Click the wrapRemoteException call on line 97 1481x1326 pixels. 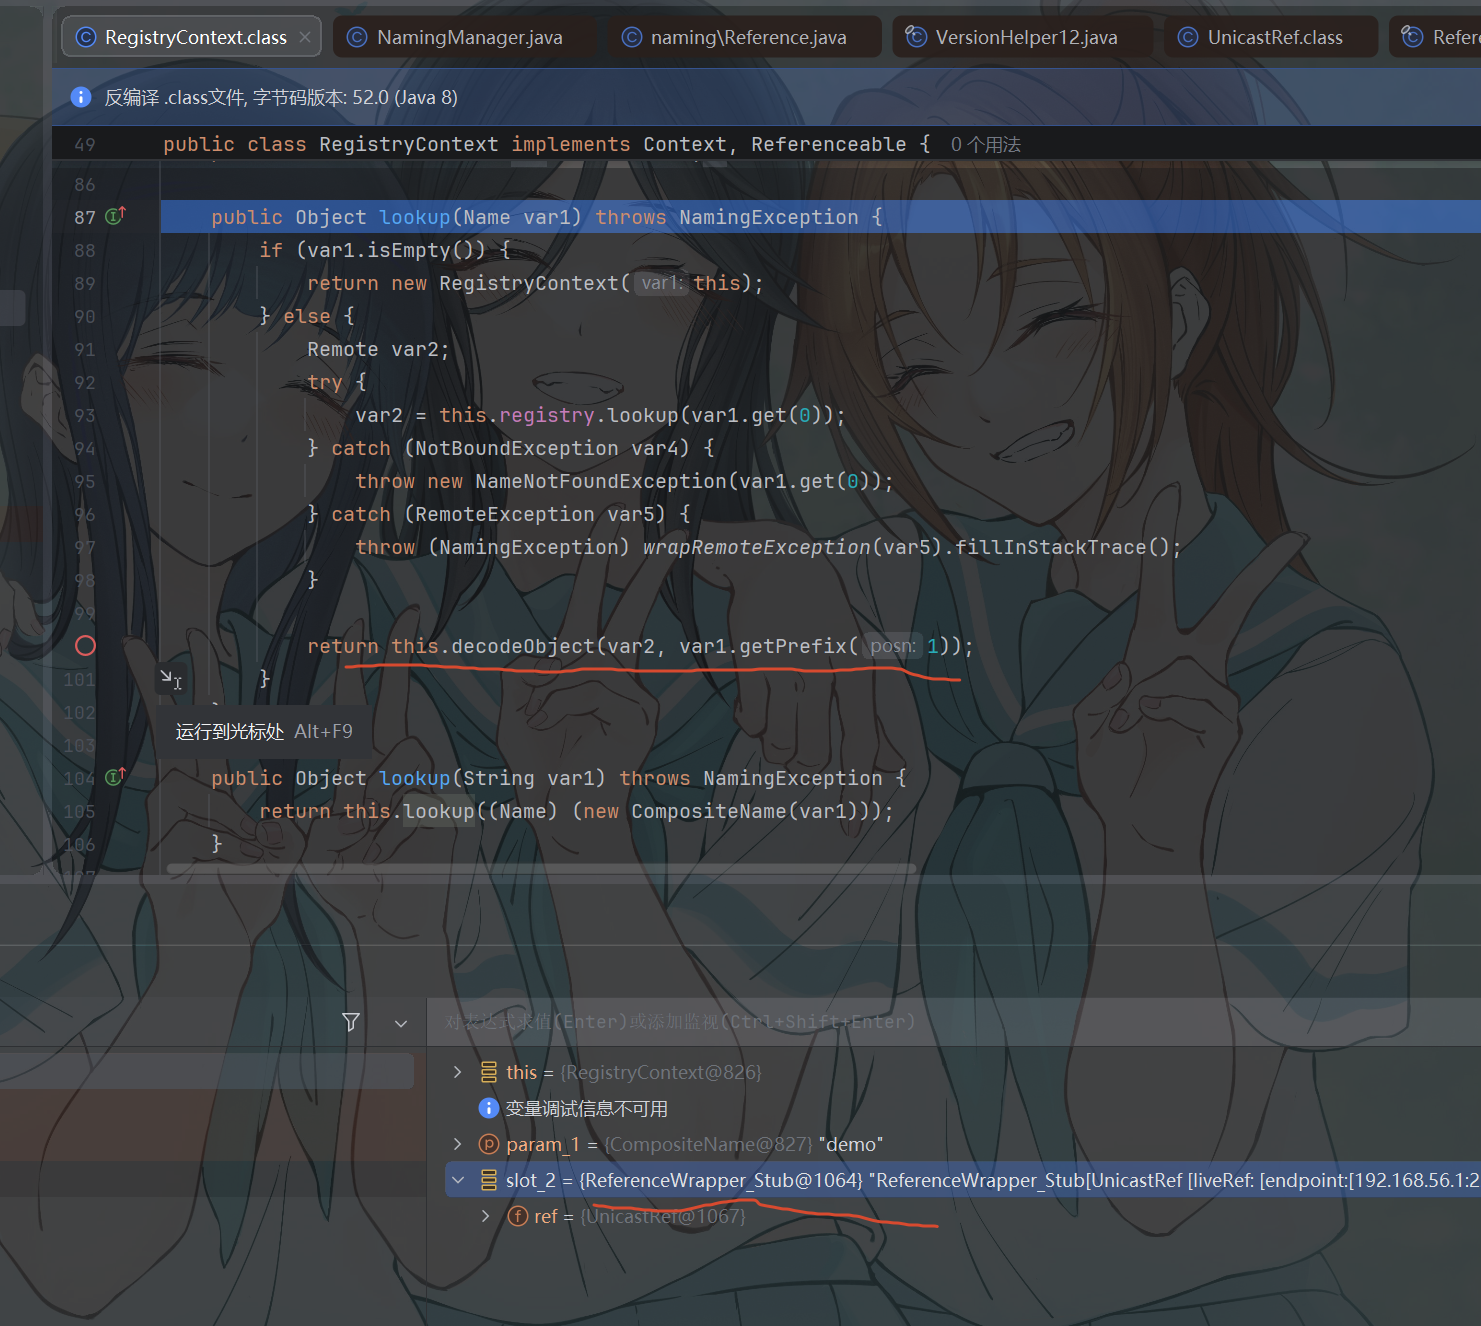click(x=757, y=547)
